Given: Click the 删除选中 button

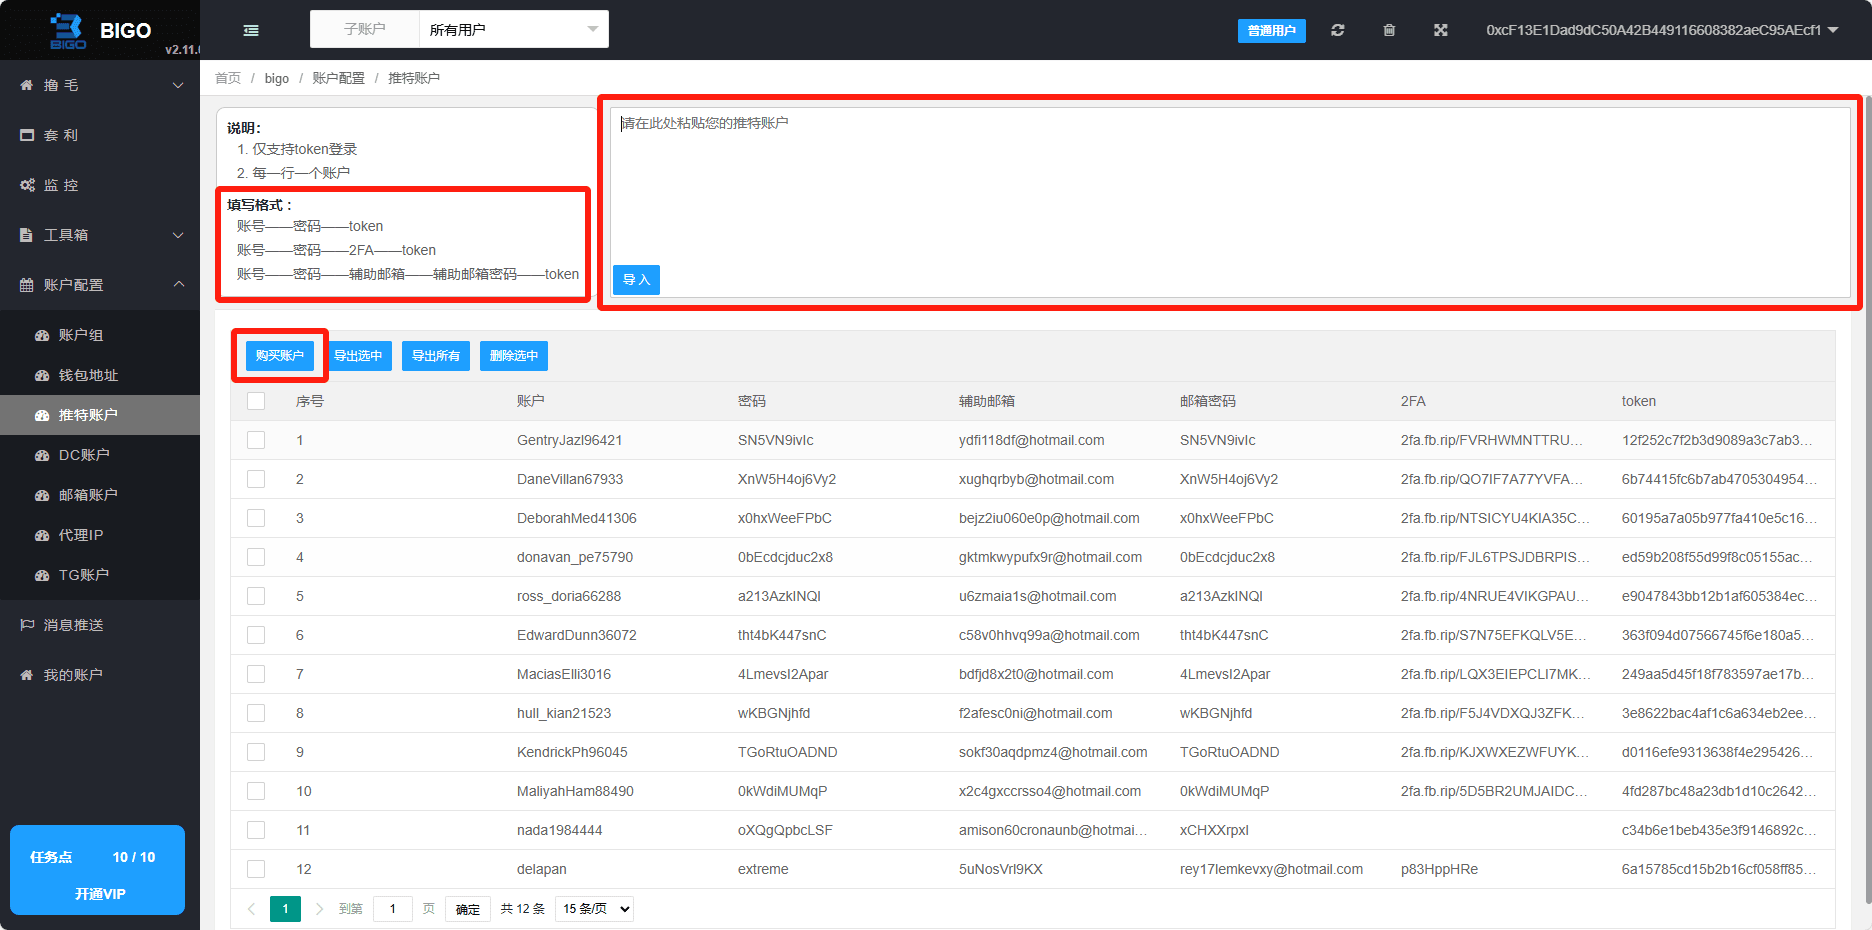Looking at the screenshot, I should click(514, 356).
